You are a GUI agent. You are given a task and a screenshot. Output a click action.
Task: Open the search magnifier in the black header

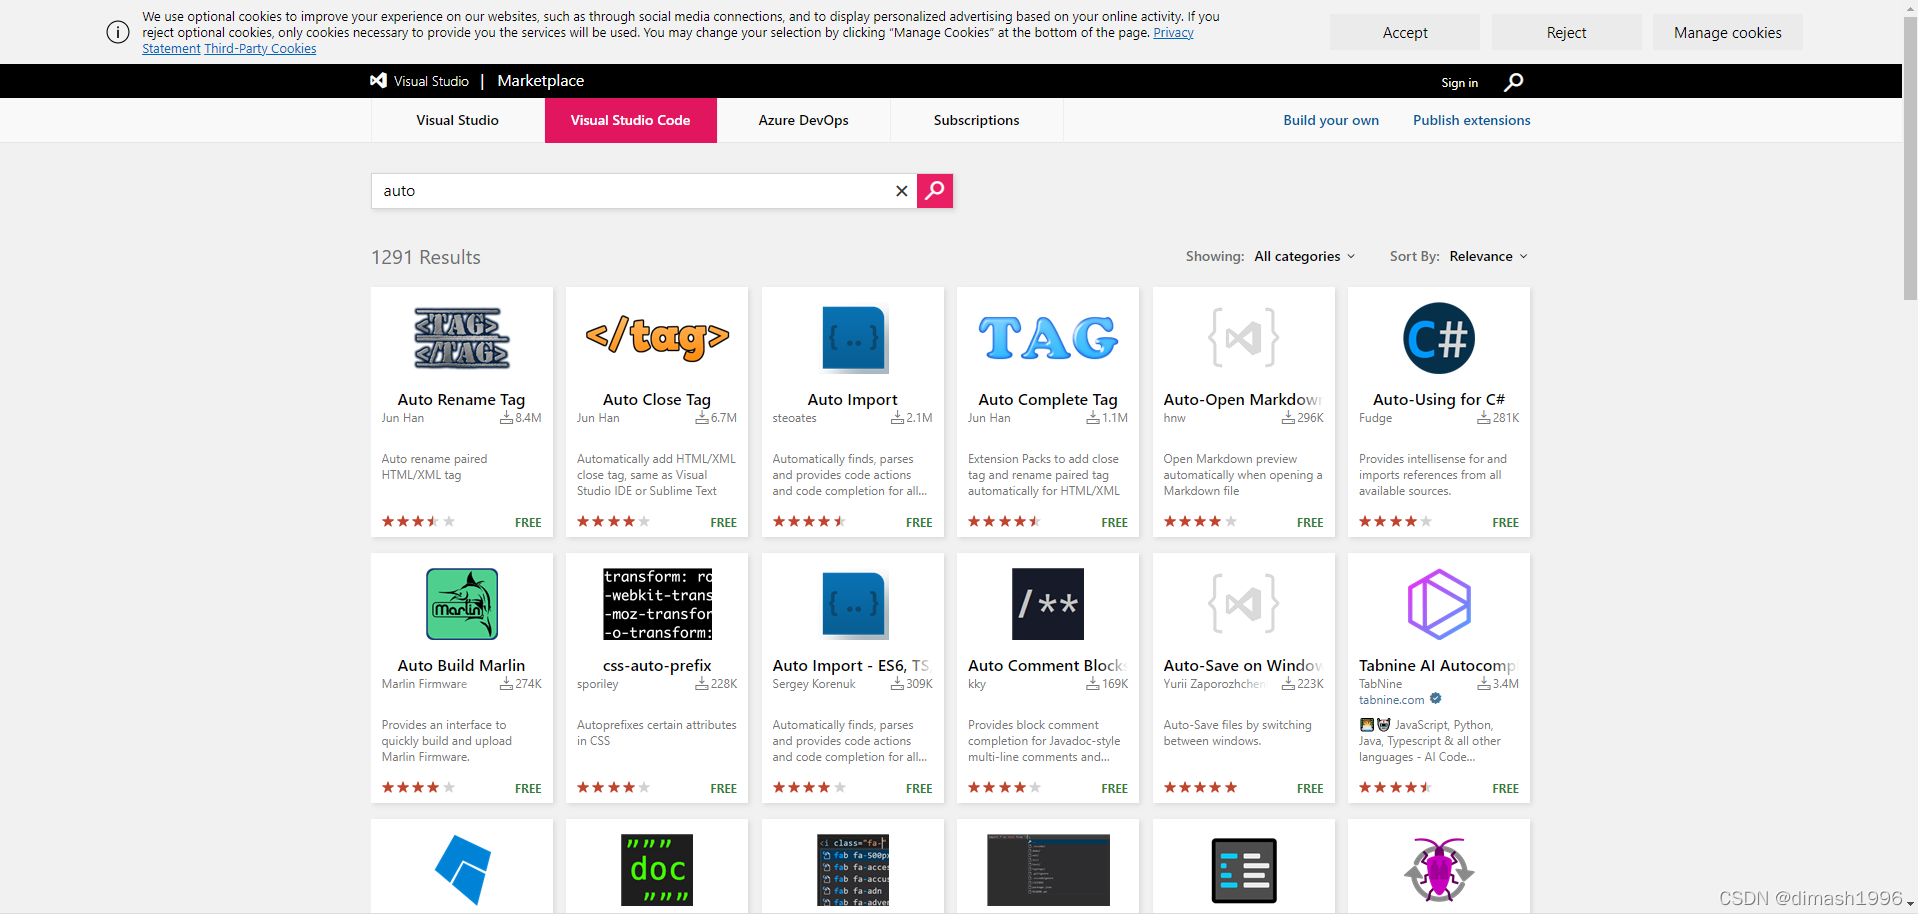click(1513, 82)
